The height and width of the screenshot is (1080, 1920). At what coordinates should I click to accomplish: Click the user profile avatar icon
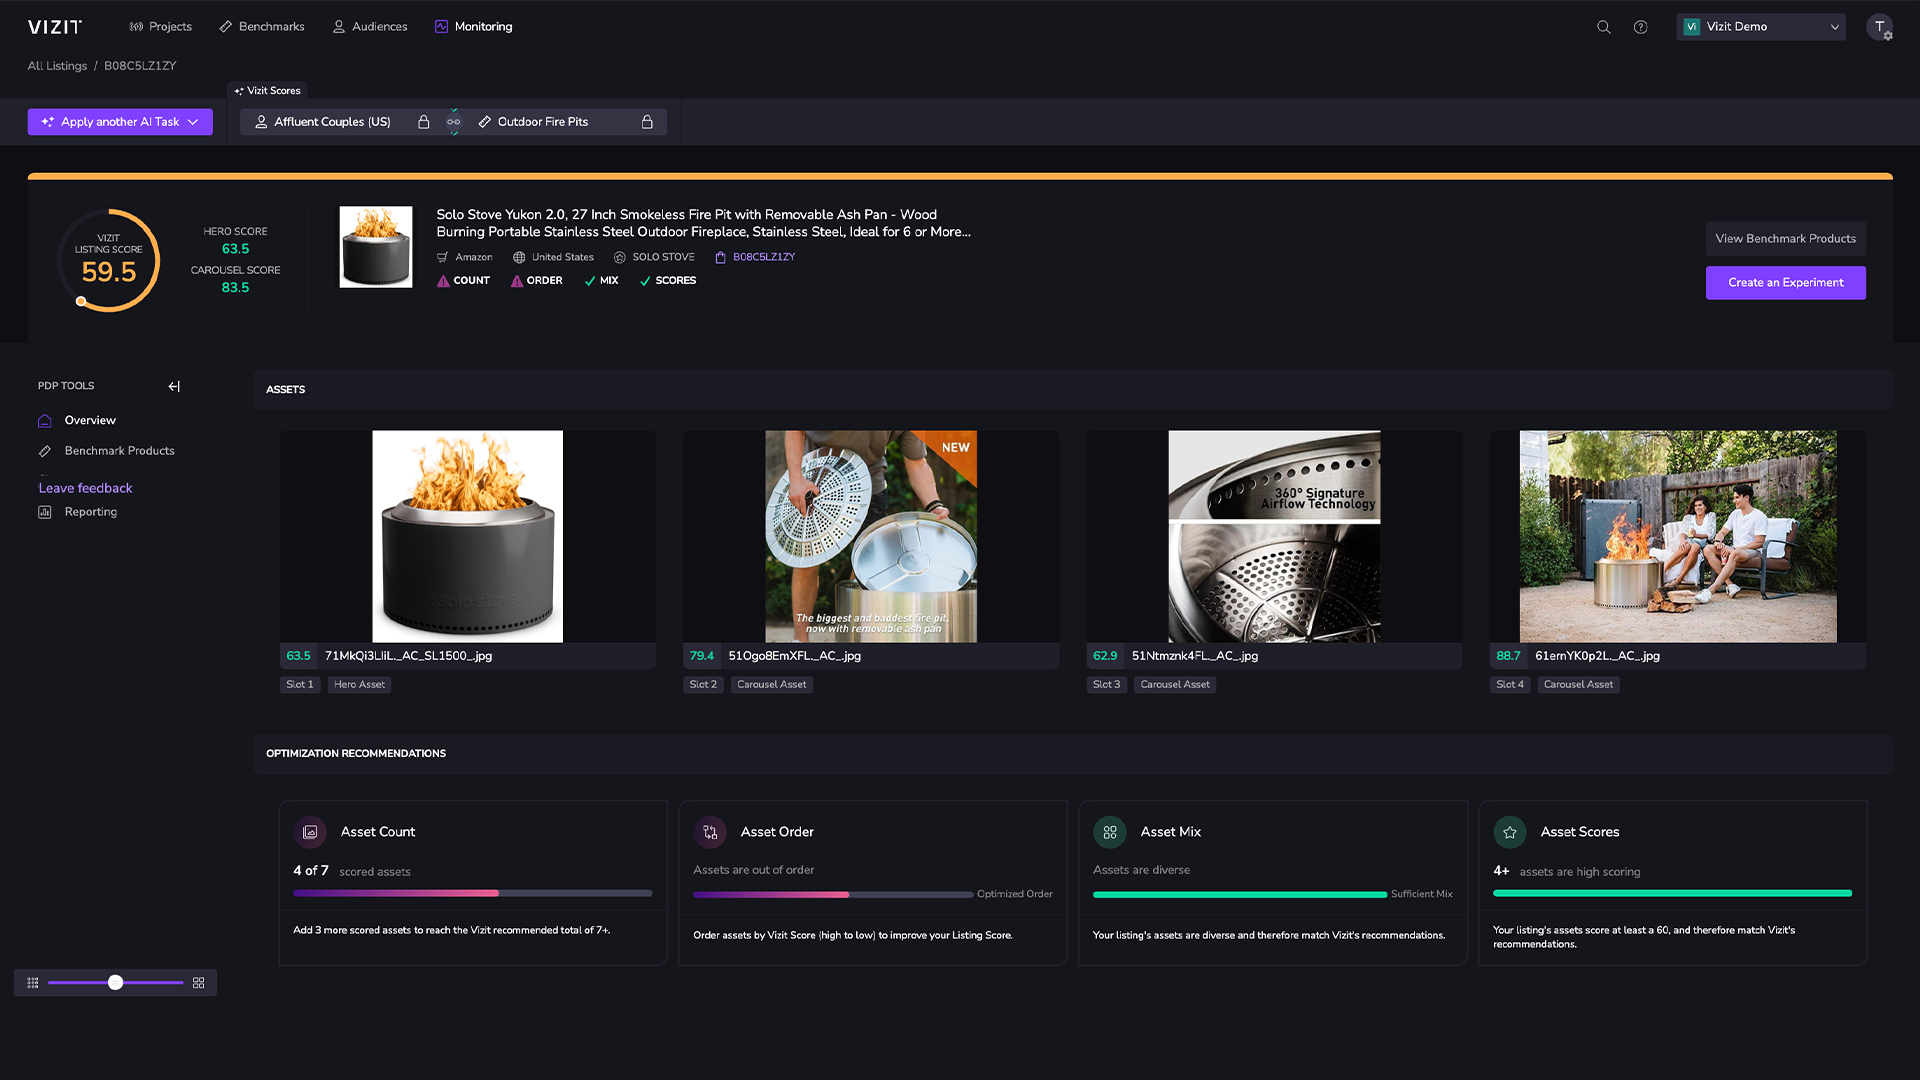click(1879, 27)
